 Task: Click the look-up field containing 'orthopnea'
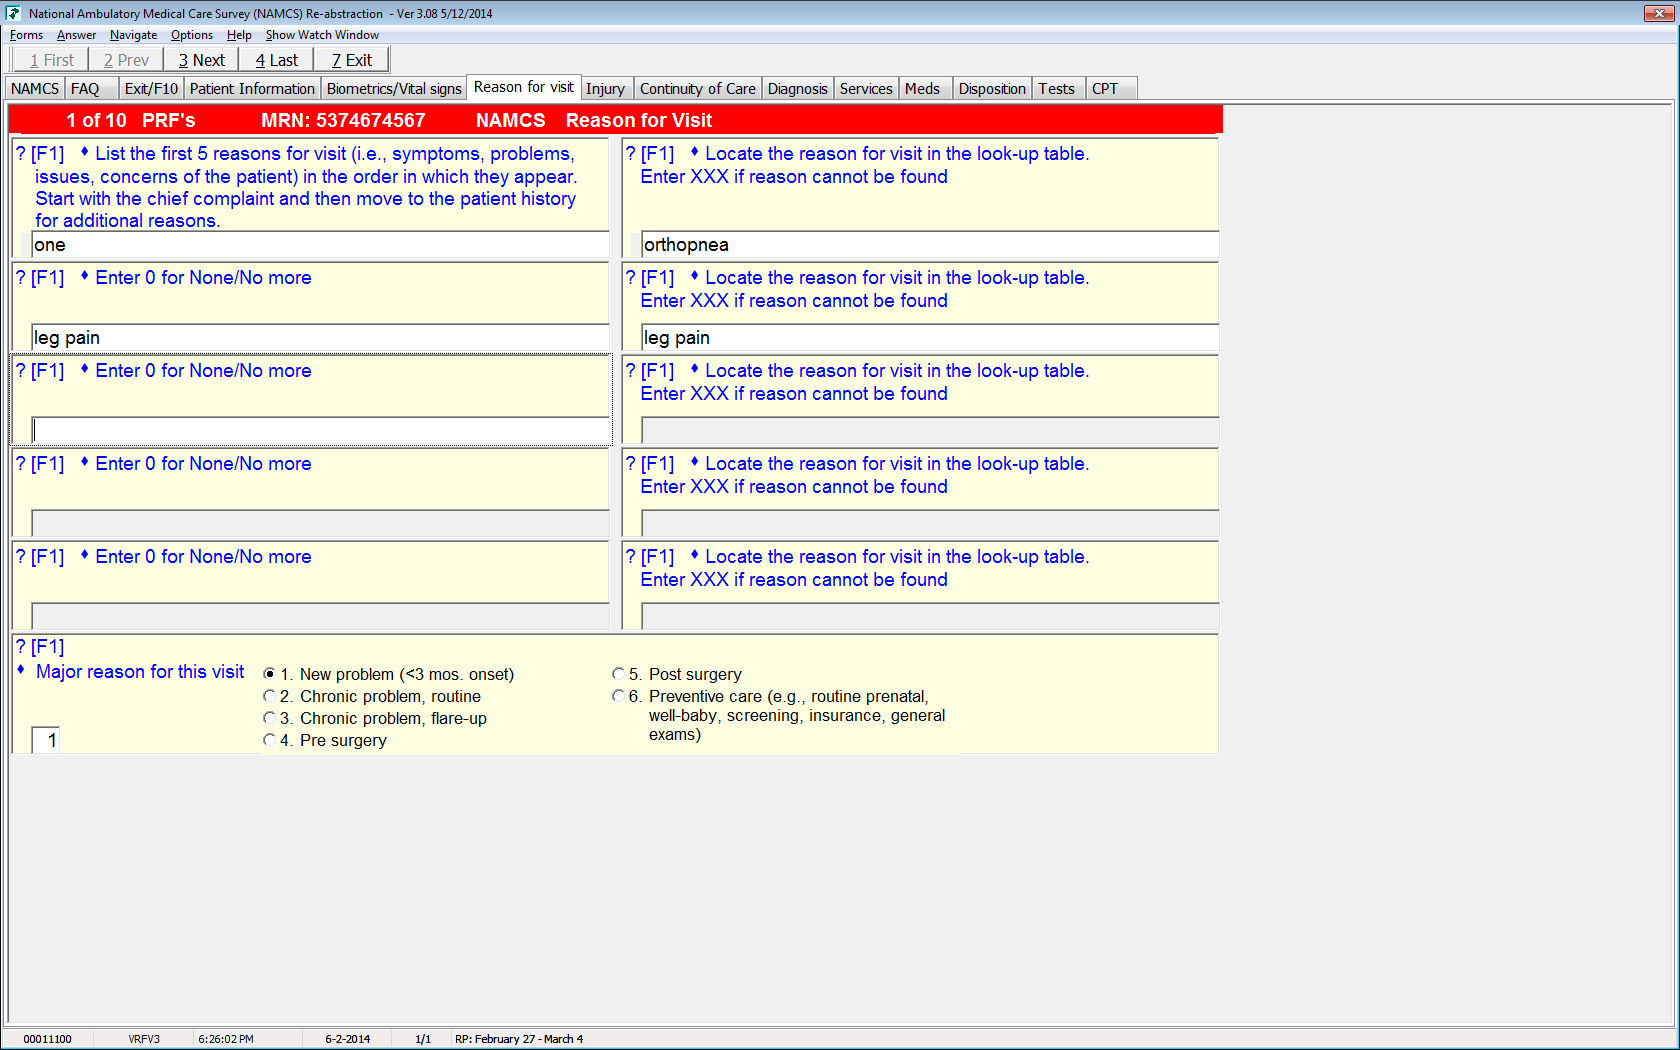[930, 245]
